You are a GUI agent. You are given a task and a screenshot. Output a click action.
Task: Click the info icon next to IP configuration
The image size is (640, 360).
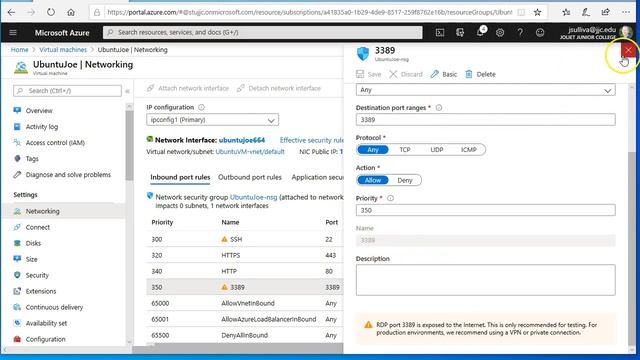201,107
